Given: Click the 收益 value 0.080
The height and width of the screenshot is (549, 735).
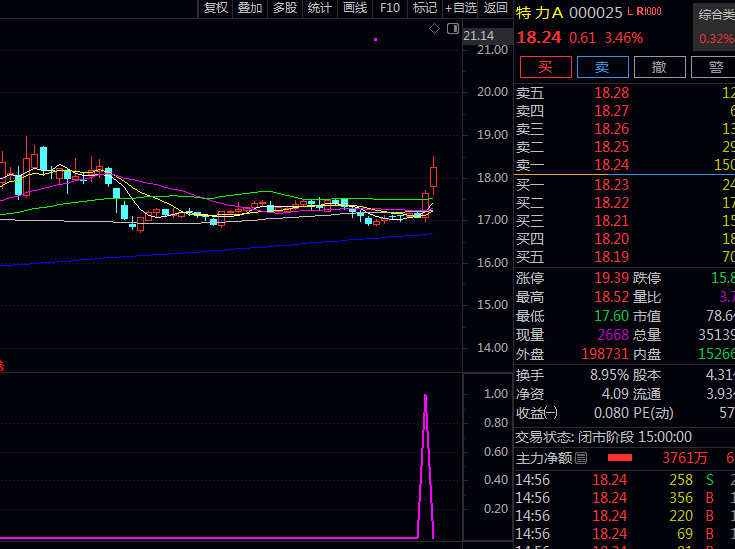Looking at the screenshot, I should click(611, 413).
